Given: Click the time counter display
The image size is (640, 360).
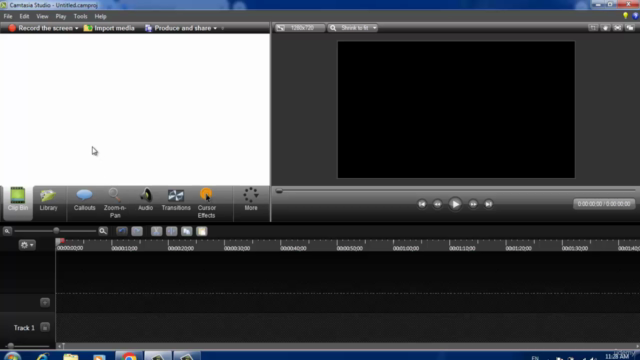Looking at the screenshot, I should point(604,204).
